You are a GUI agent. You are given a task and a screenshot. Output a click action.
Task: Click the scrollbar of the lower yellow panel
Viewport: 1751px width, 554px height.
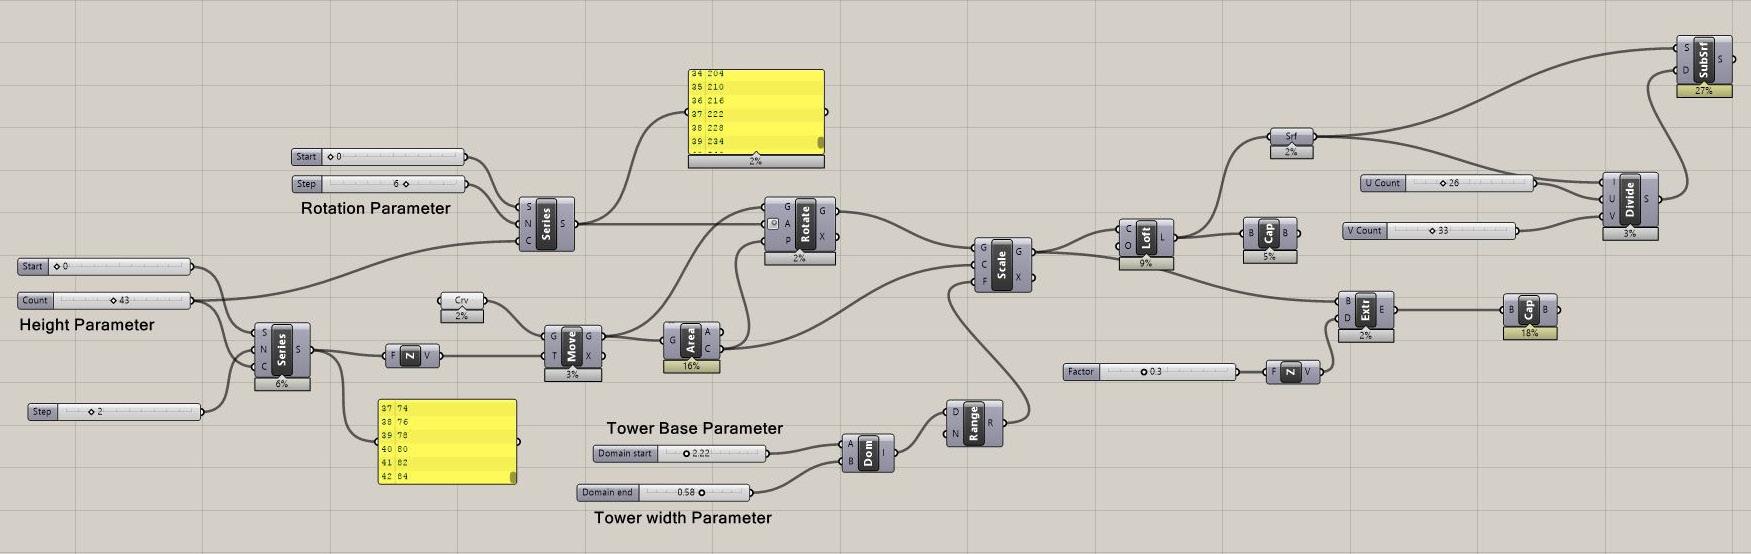[x=514, y=477]
